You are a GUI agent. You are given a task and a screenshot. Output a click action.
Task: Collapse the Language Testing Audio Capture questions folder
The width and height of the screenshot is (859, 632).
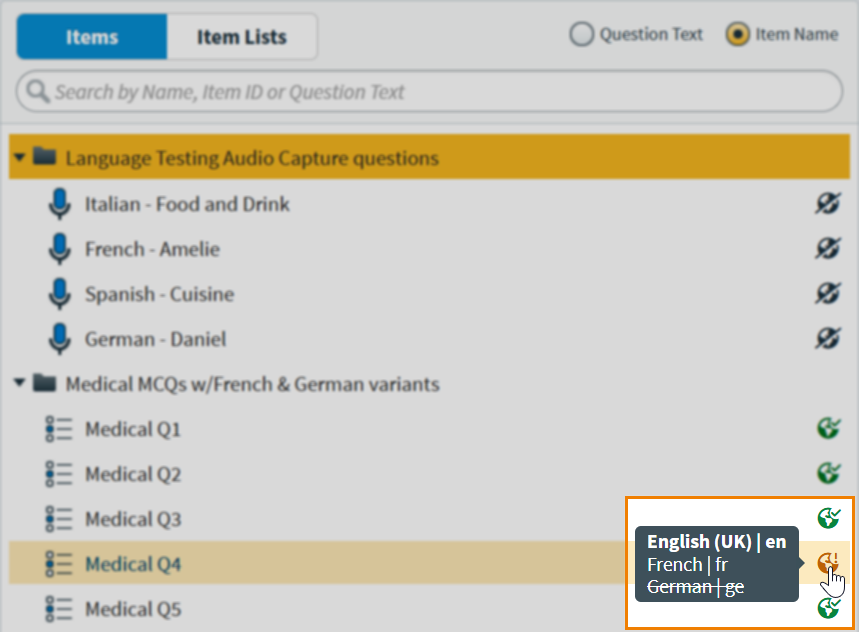[x=20, y=158]
